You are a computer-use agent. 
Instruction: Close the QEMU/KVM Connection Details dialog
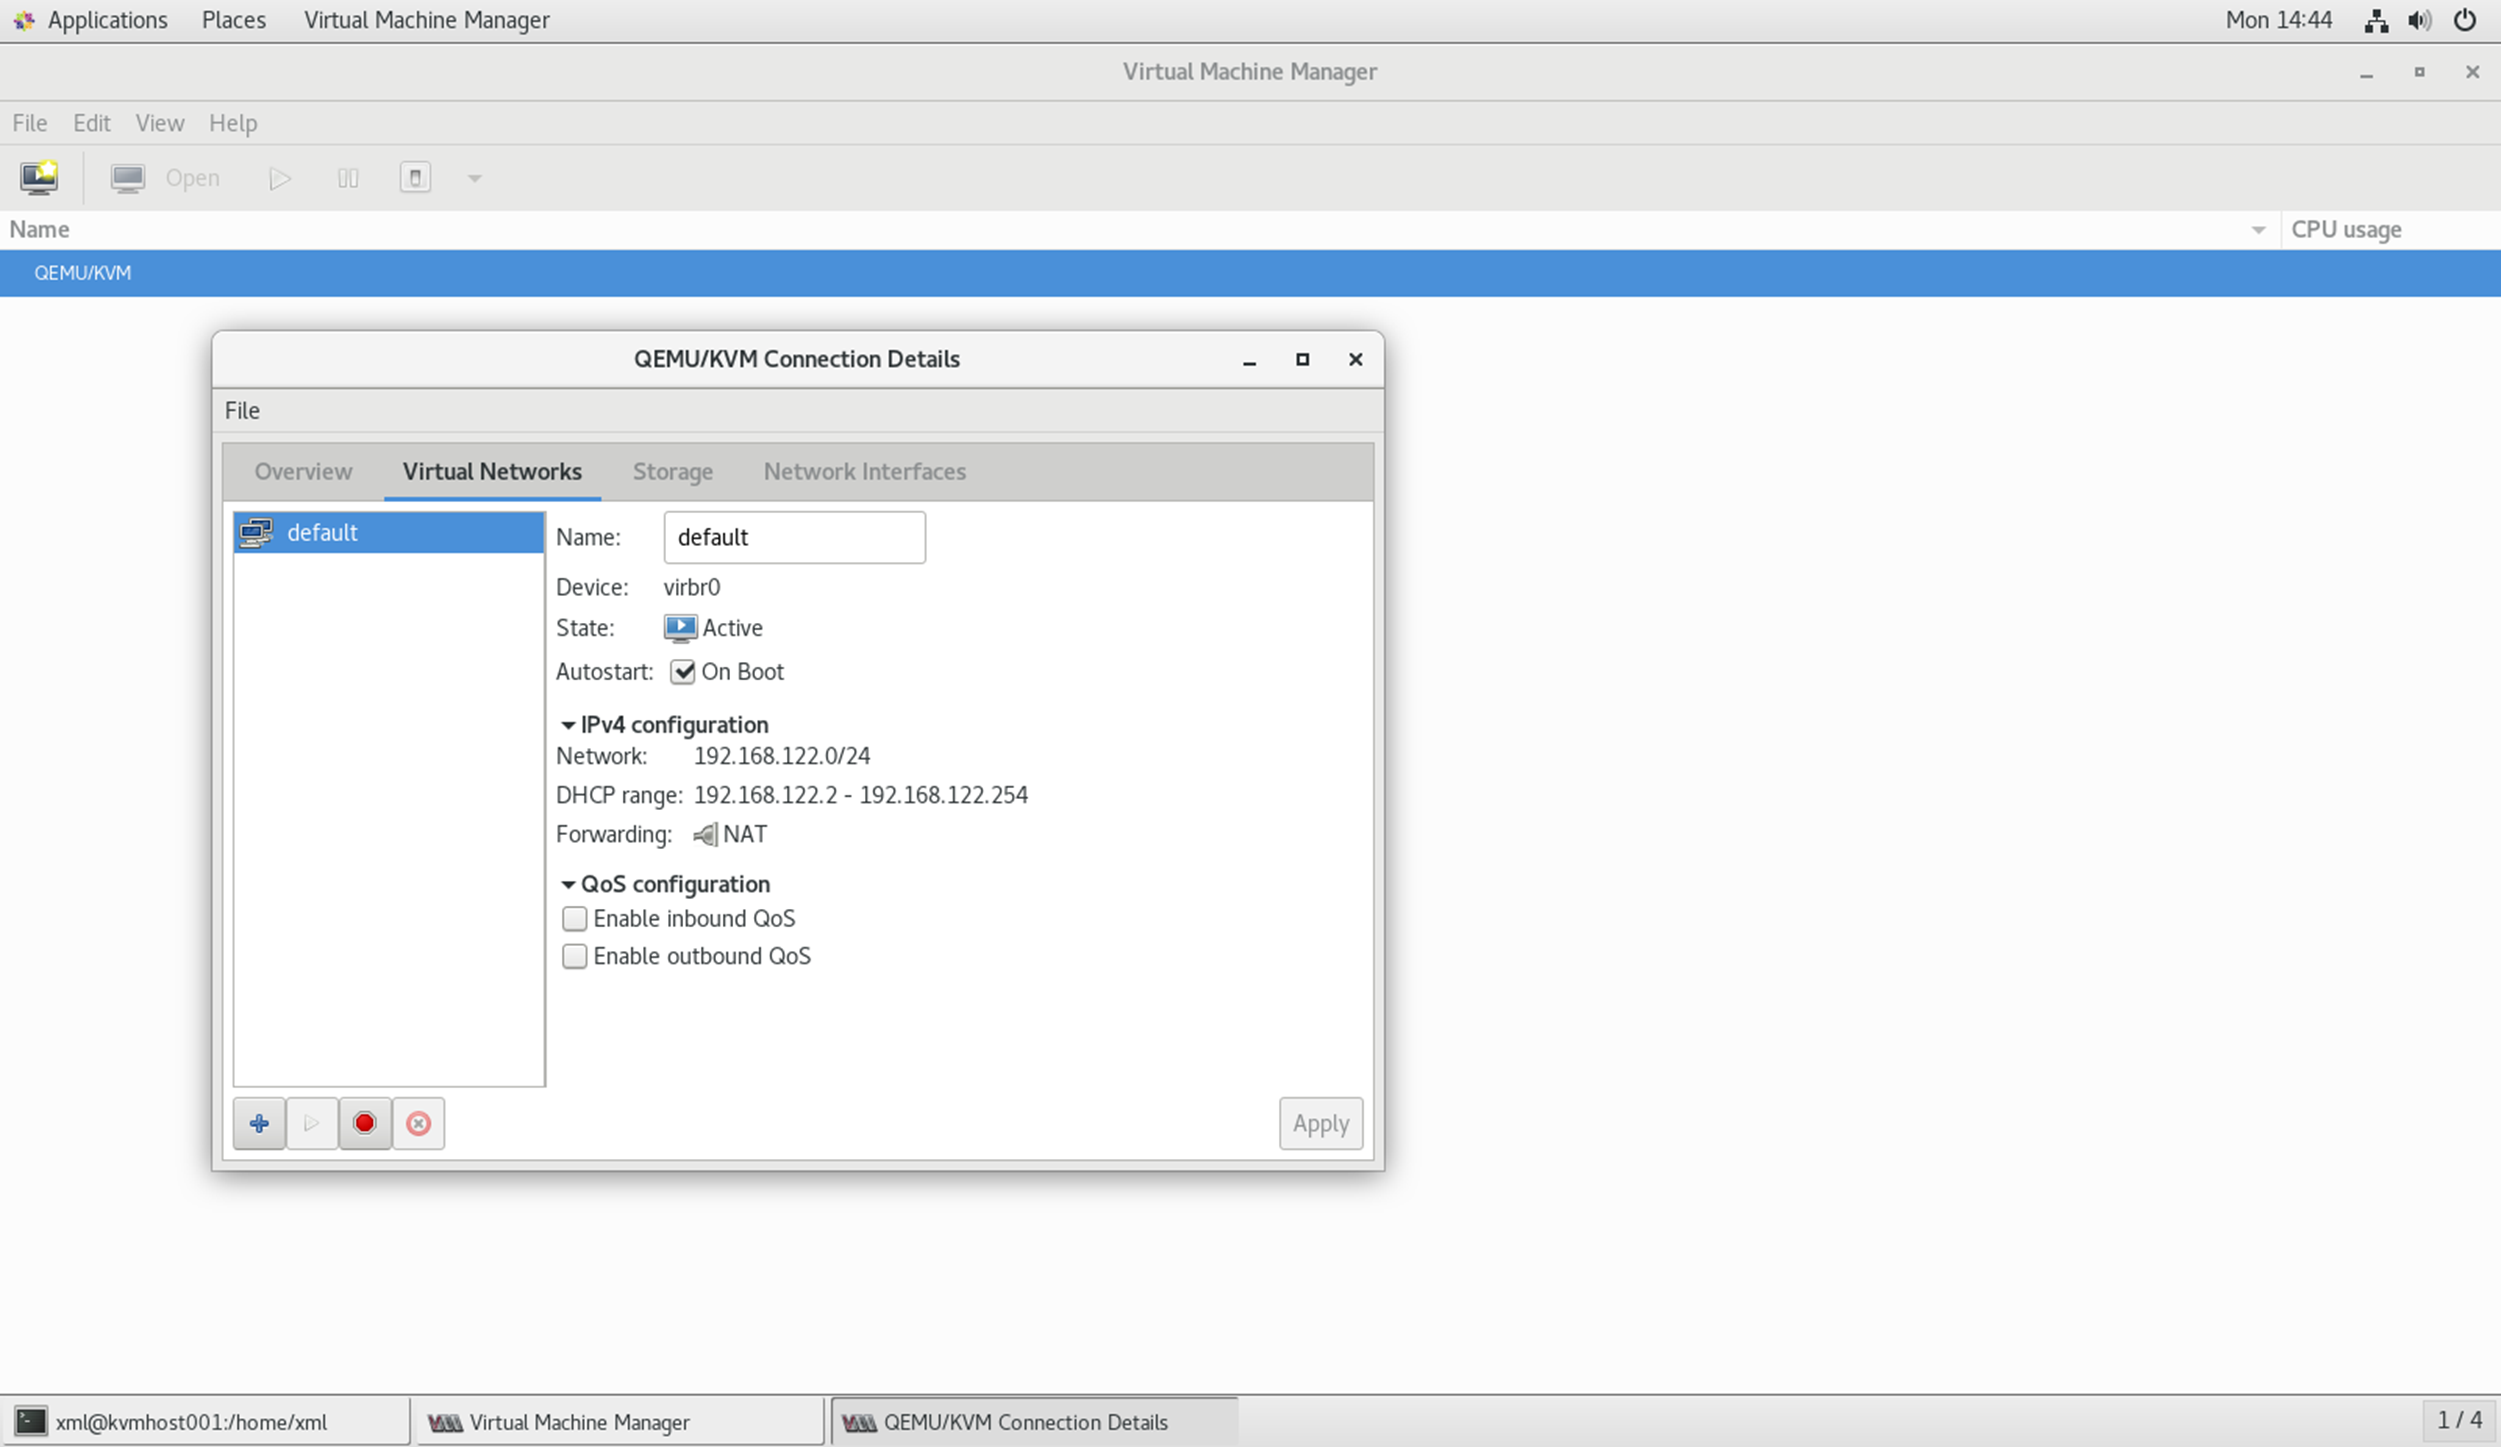point(1355,359)
